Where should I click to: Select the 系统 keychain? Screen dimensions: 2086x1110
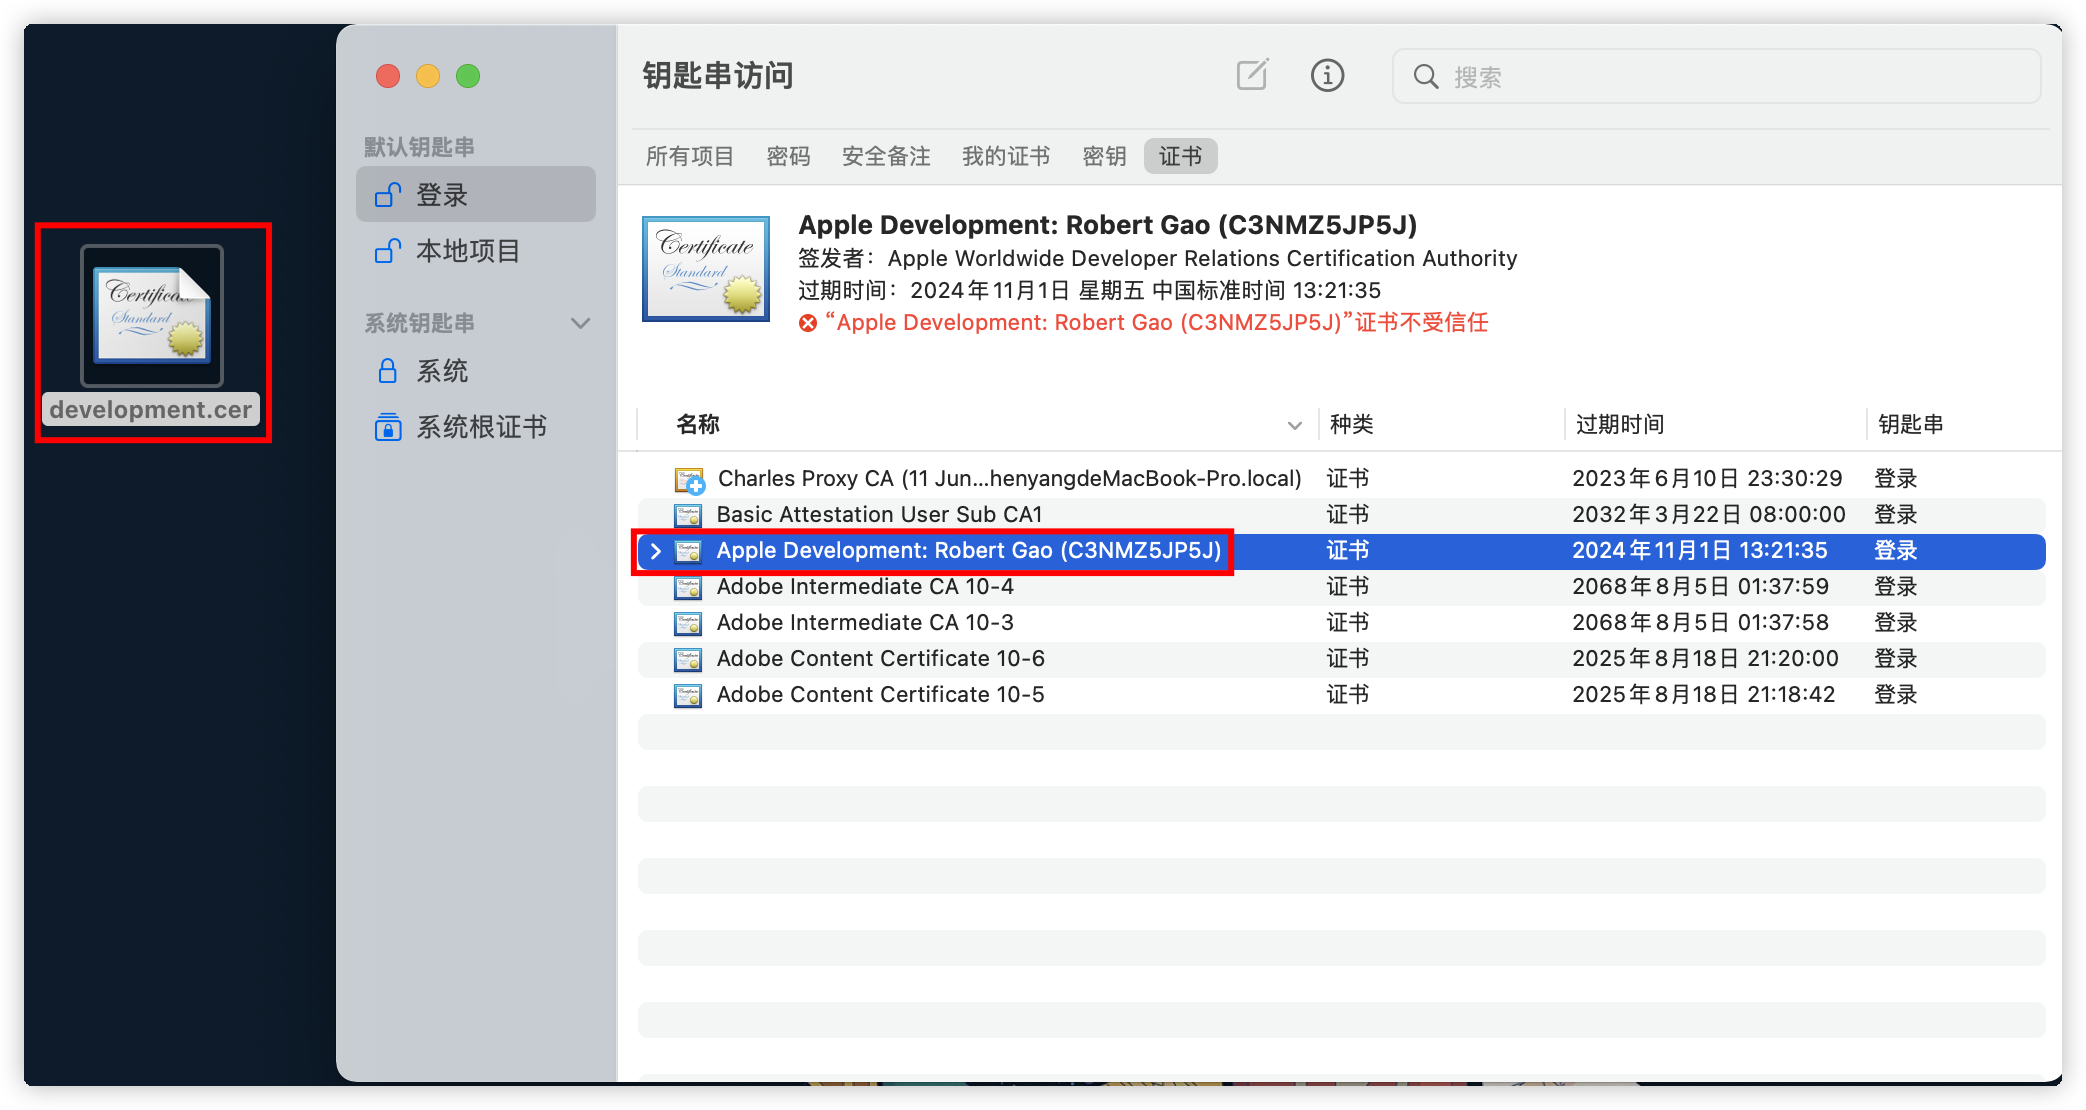pyautogui.click(x=476, y=371)
